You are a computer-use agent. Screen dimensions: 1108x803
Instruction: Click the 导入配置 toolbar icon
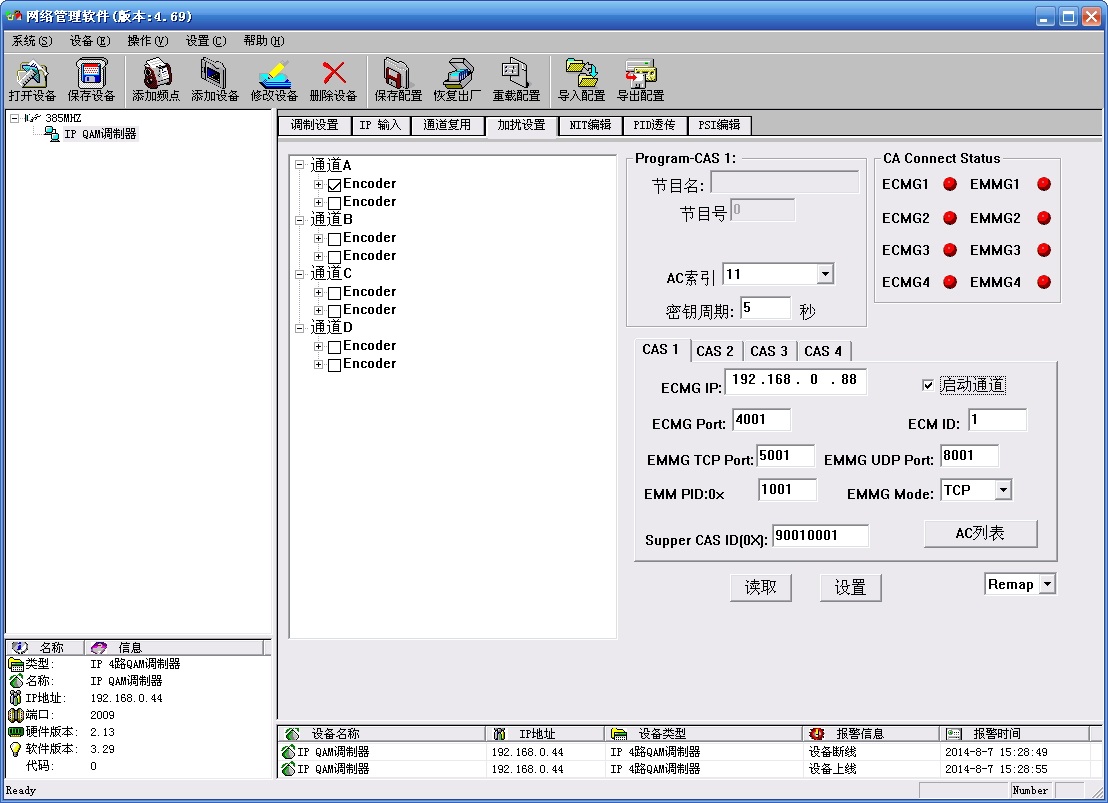[x=581, y=80]
